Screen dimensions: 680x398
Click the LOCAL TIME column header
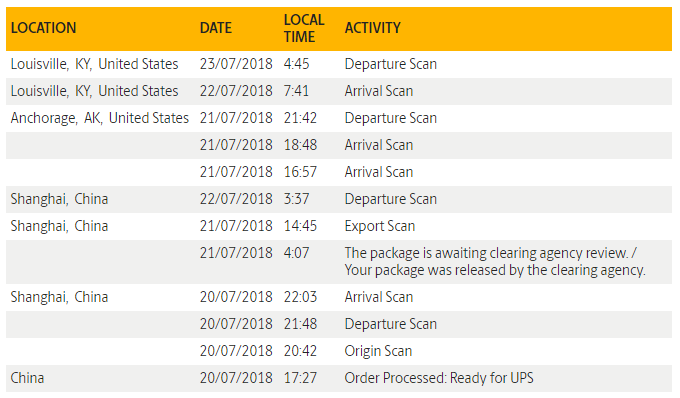[304, 28]
